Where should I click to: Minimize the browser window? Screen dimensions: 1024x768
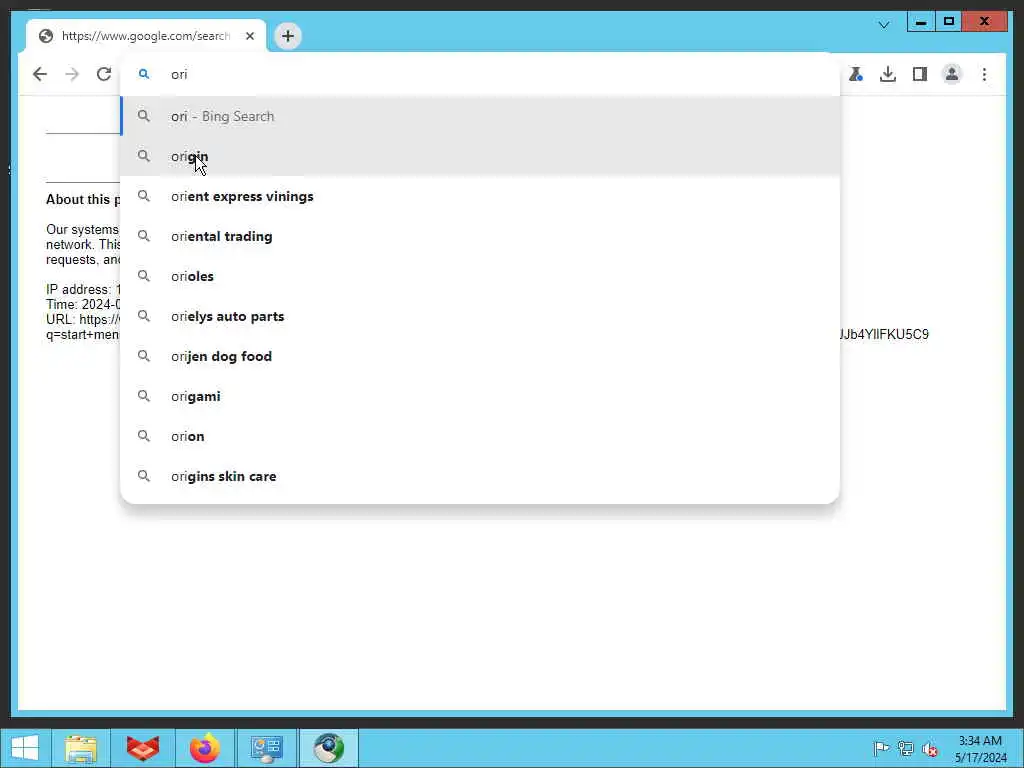(921, 22)
